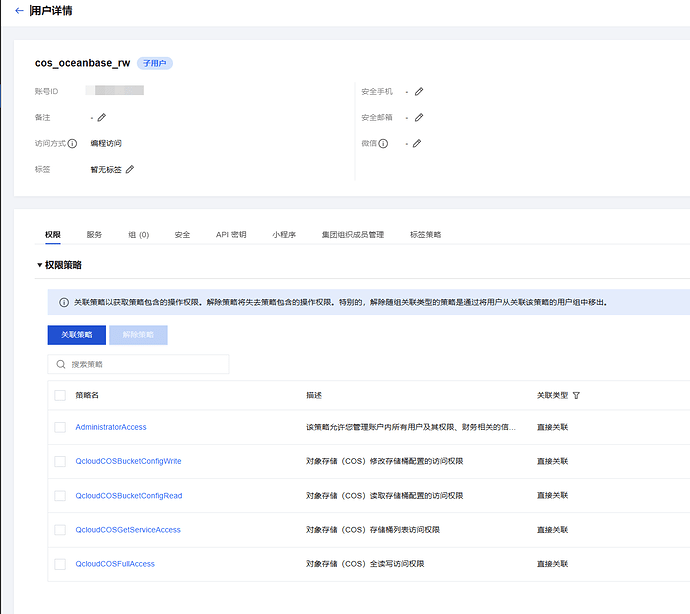Check the AdministratorAccess policy row checkbox
690x614 pixels.
pos(60,427)
